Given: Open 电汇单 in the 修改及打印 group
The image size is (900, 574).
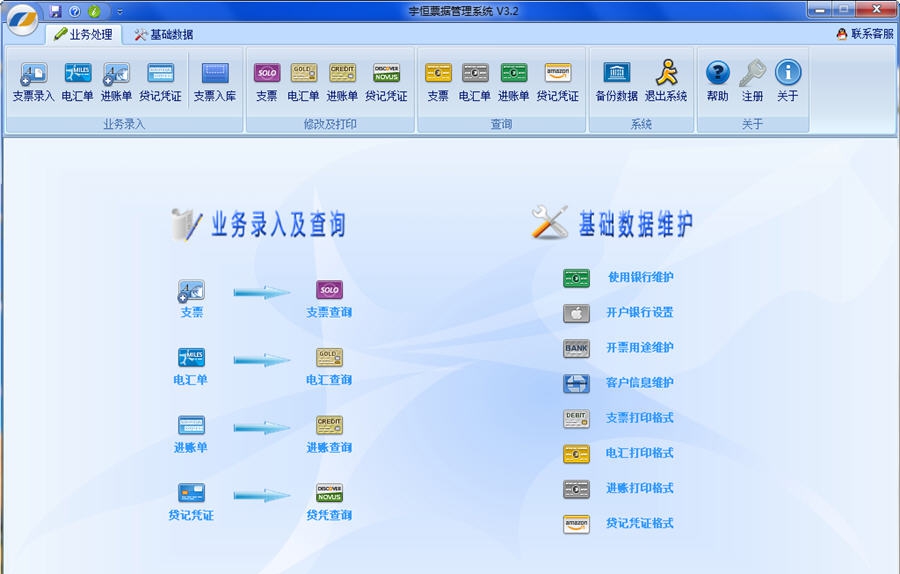Looking at the screenshot, I should point(303,82).
